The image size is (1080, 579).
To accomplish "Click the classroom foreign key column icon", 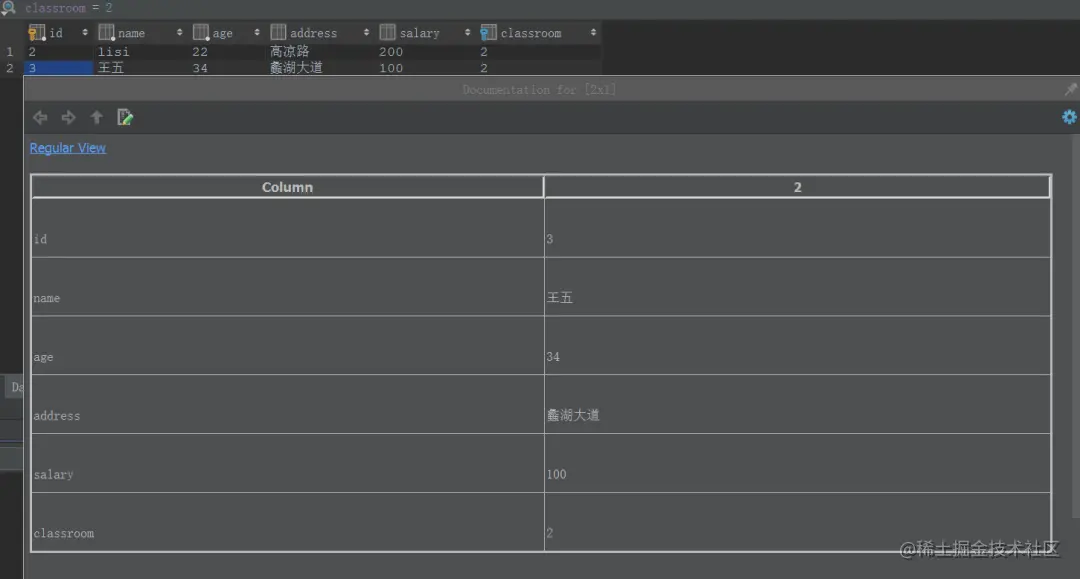I will point(488,32).
